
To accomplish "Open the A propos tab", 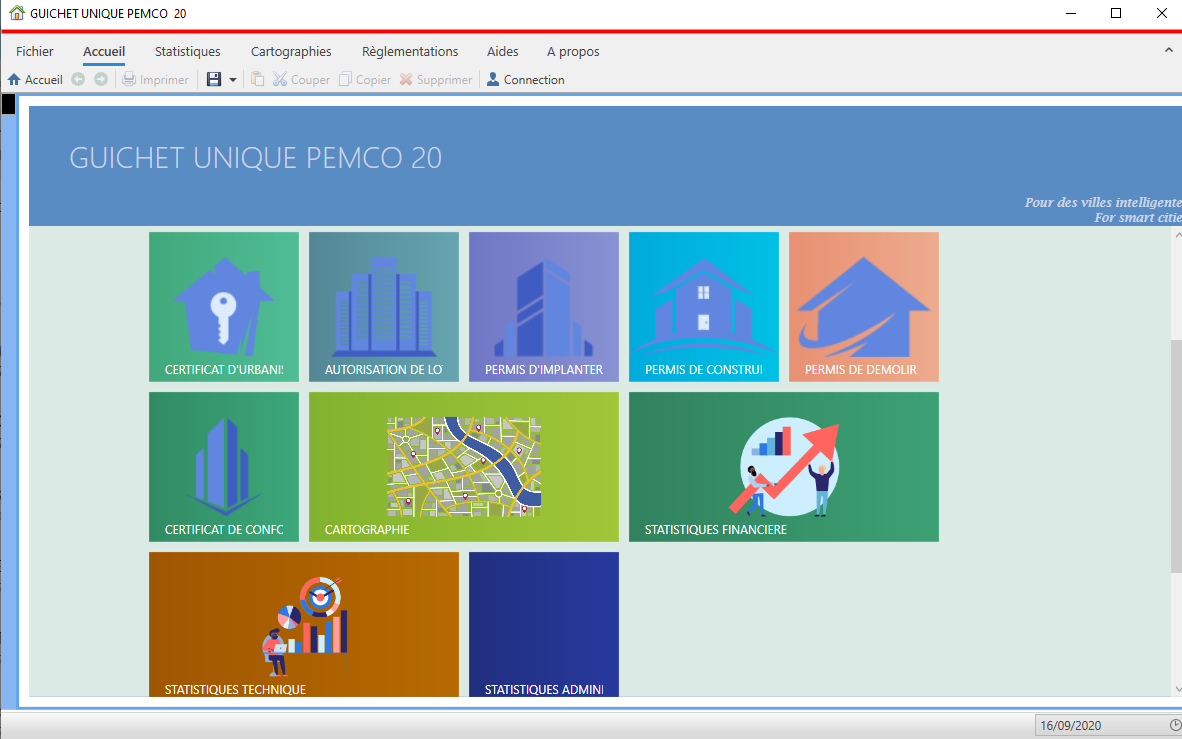I will pos(574,51).
